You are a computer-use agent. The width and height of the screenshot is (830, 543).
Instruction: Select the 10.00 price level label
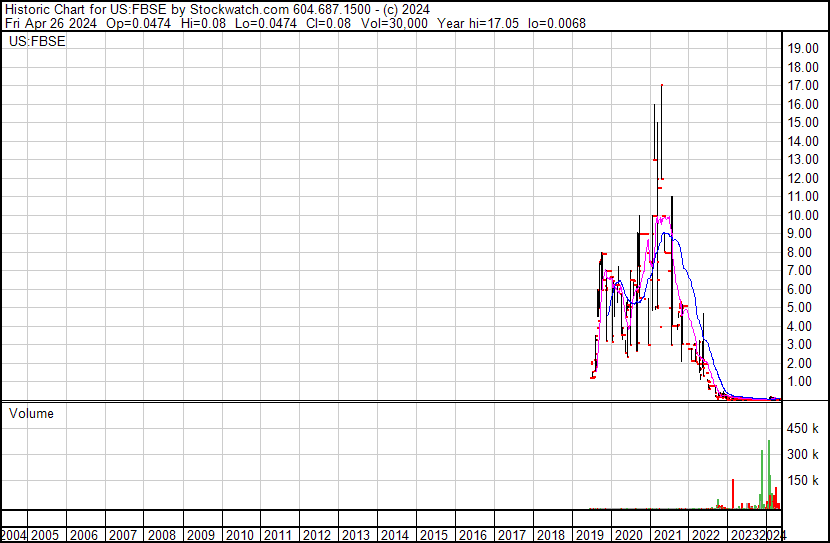(x=803, y=215)
